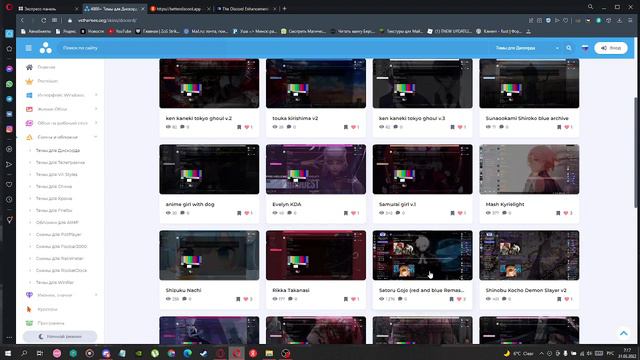Select Discord themes in sidebar list
The width and height of the screenshot is (640, 360).
[58, 150]
